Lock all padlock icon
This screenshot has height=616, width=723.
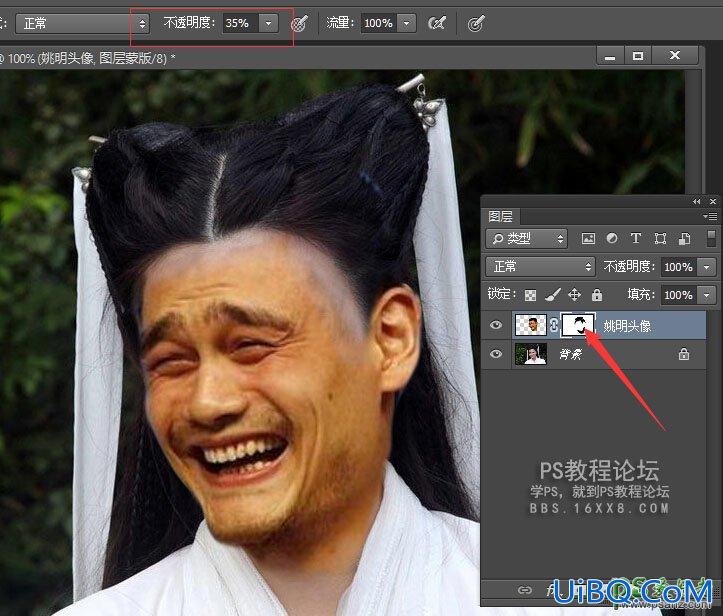tap(597, 295)
